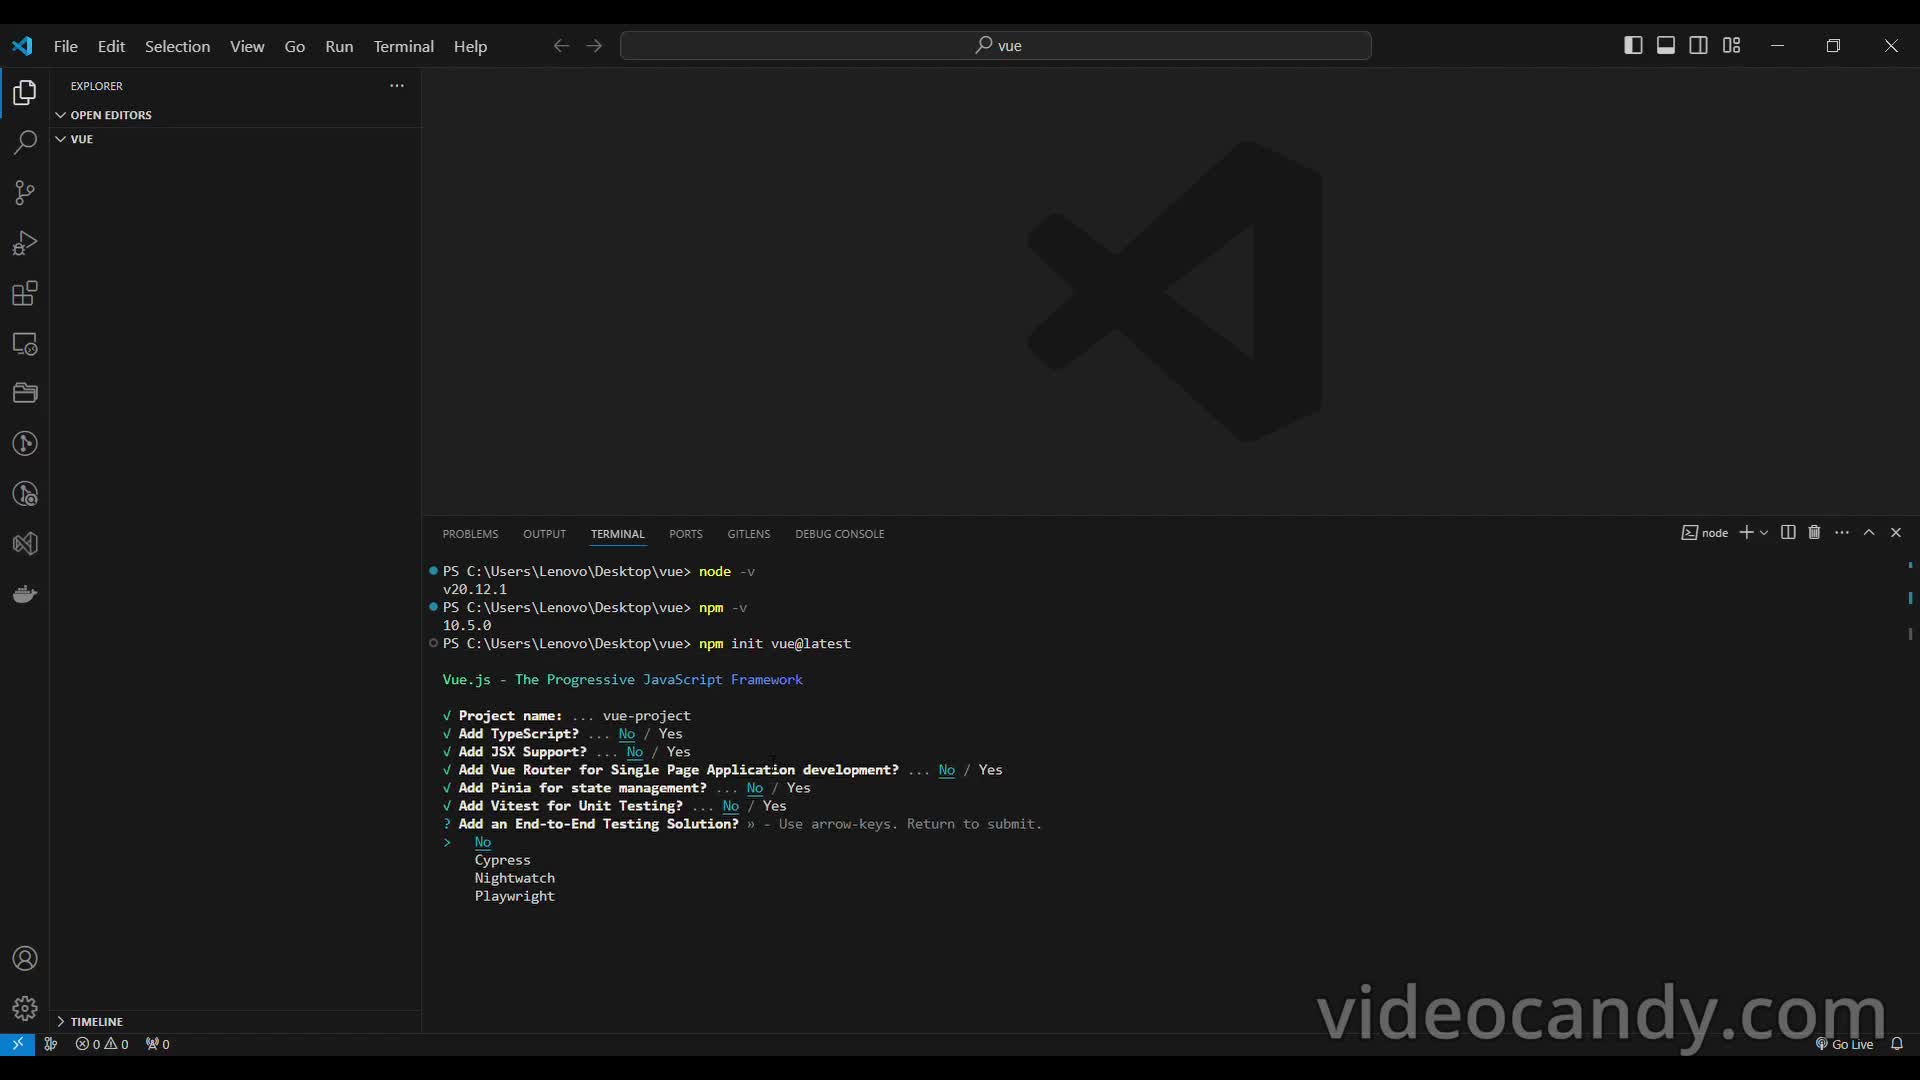Maximize panel size with chevron up
Screen dimensions: 1920x1080
click(x=1869, y=533)
